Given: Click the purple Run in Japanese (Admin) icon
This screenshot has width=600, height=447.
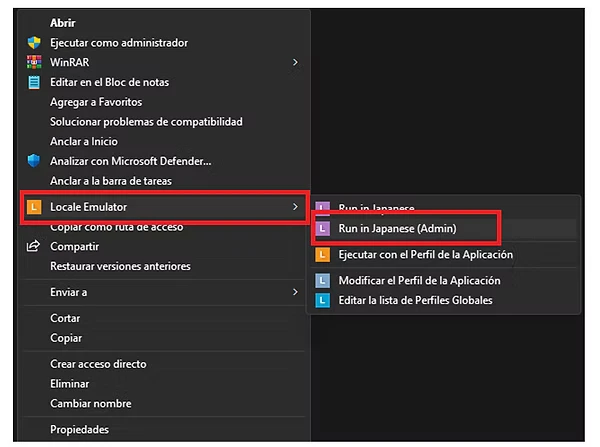Looking at the screenshot, I should tap(322, 229).
